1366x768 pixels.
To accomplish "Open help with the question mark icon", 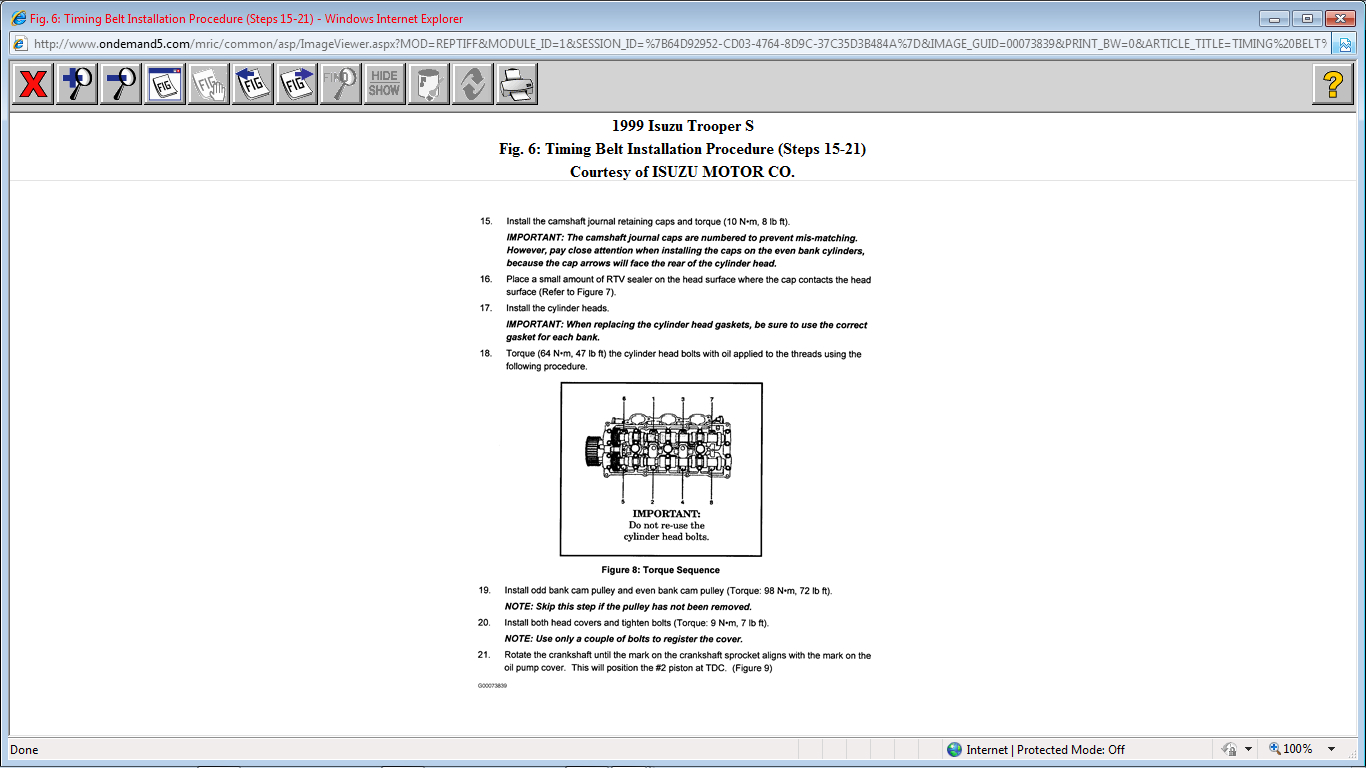I will point(1333,84).
